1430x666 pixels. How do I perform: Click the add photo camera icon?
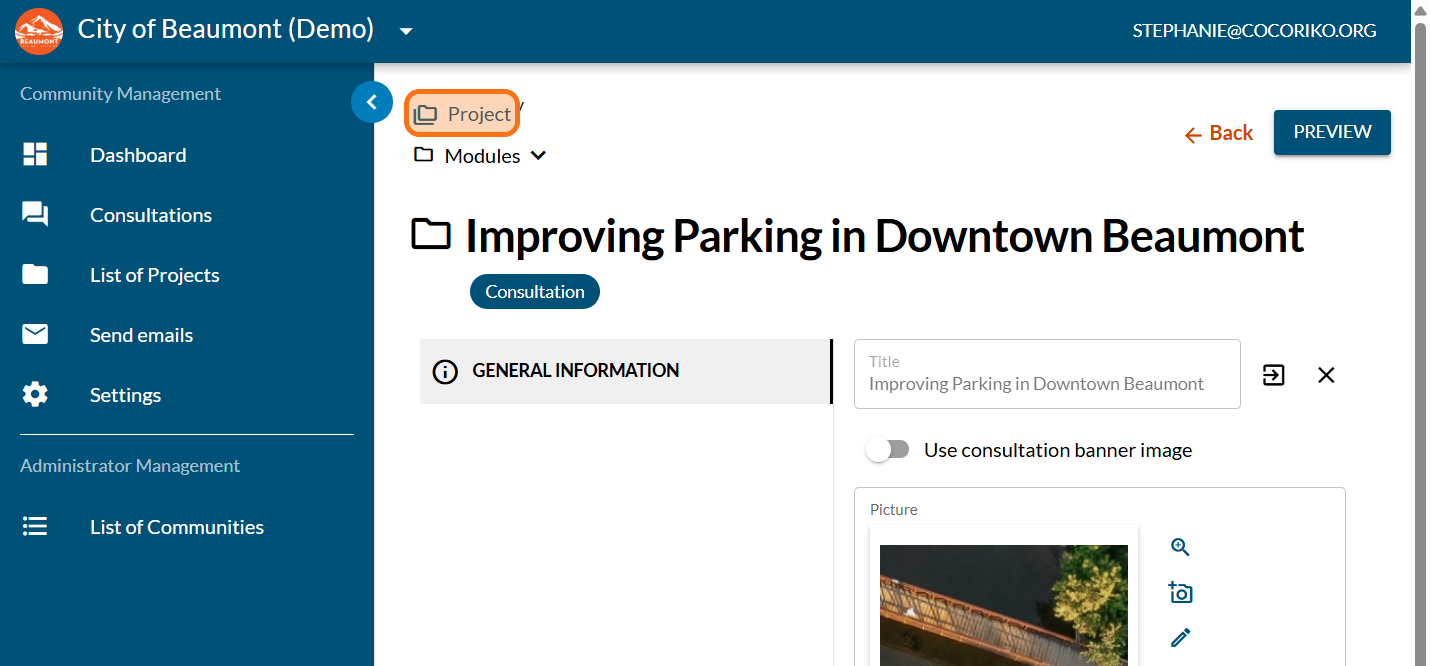tap(1180, 593)
